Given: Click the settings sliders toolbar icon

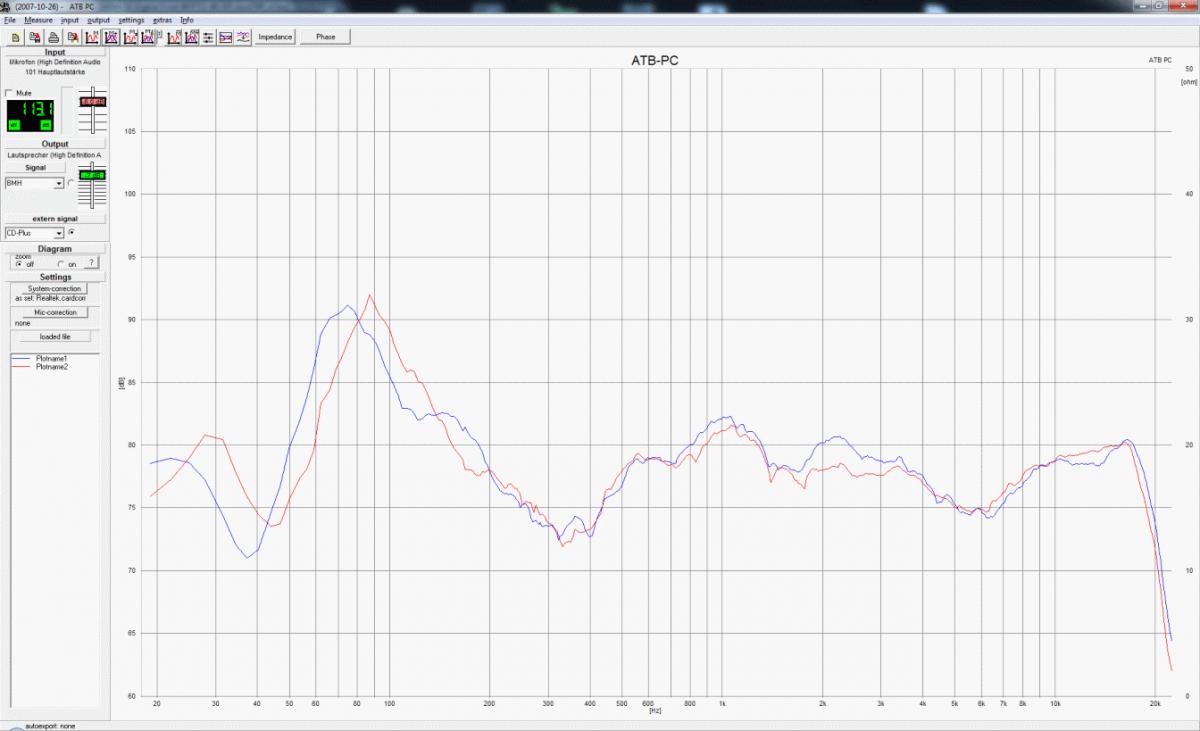Looking at the screenshot, I should click(x=208, y=37).
